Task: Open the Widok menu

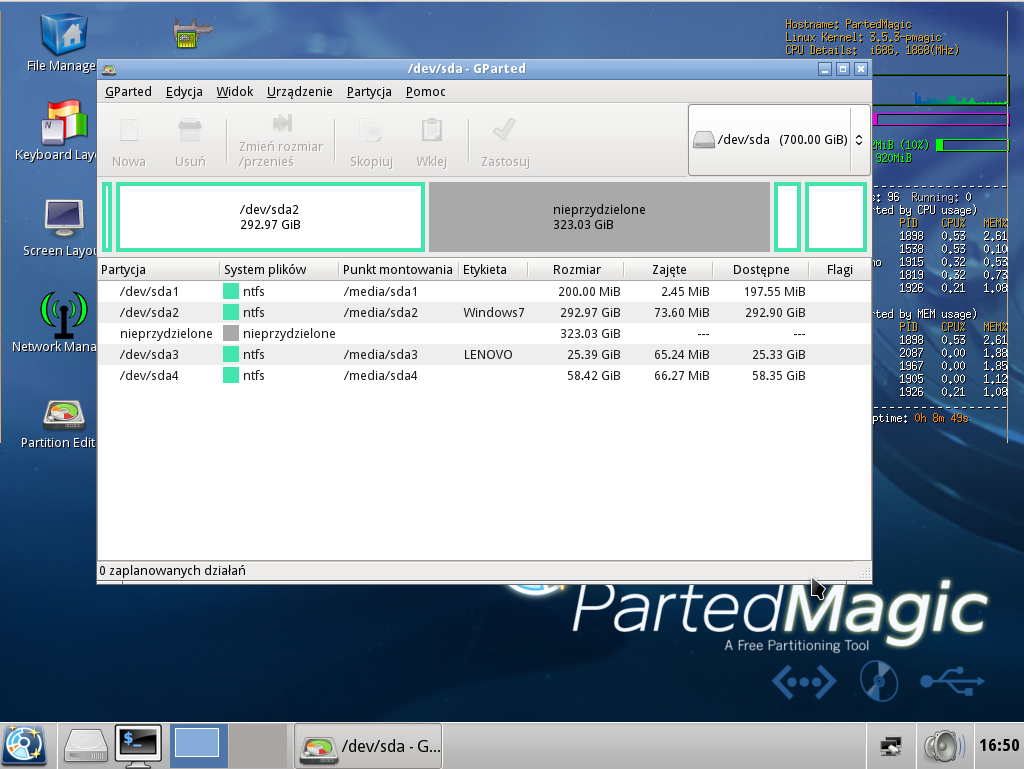Action: pyautogui.click(x=234, y=91)
